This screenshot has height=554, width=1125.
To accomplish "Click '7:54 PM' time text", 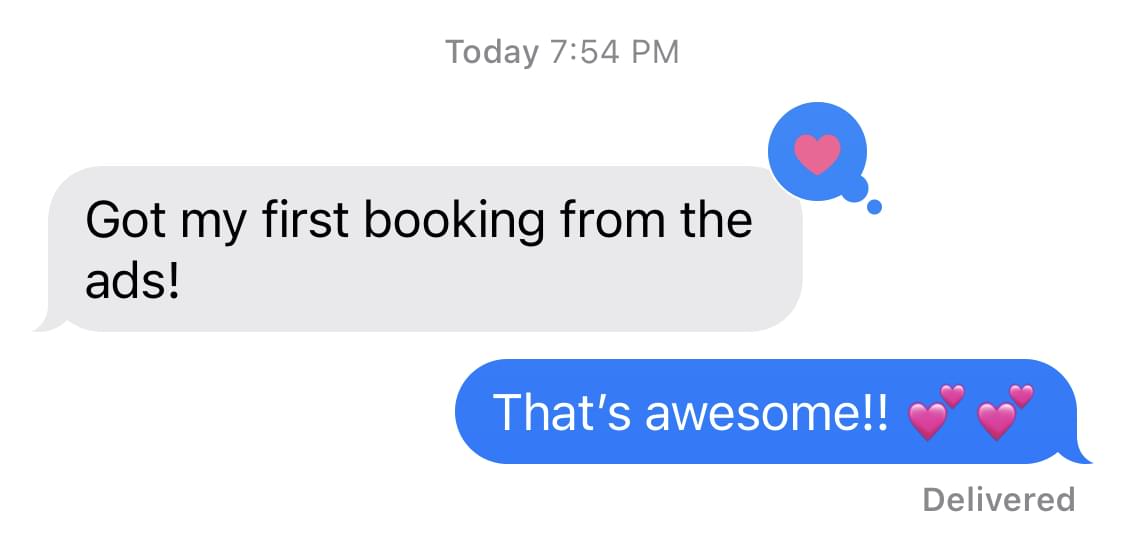I will coord(615,52).
